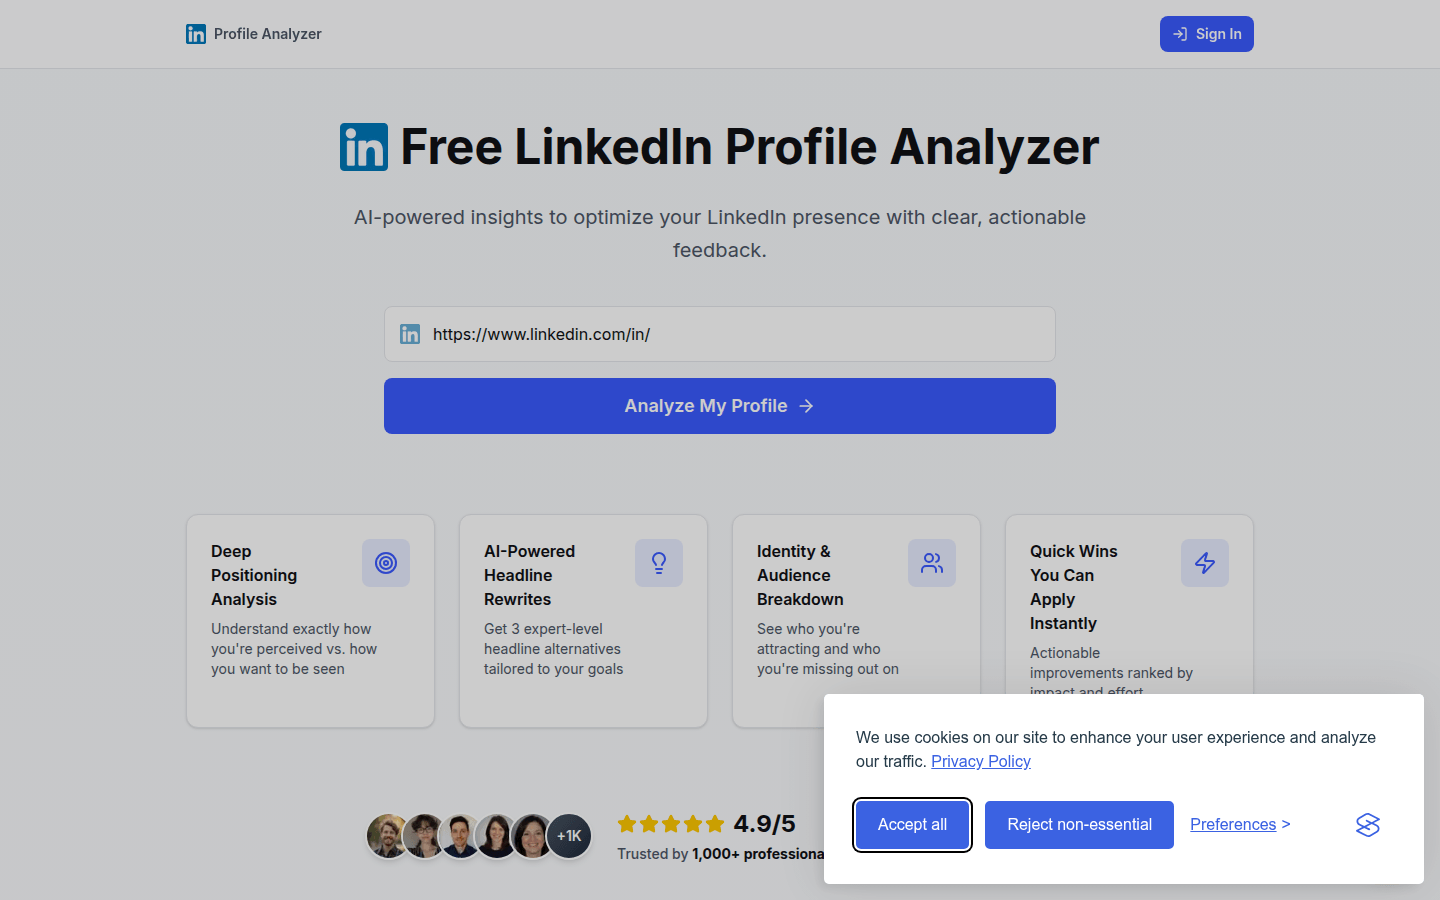Click the first user avatar photo
The height and width of the screenshot is (900, 1440).
pyautogui.click(x=389, y=836)
